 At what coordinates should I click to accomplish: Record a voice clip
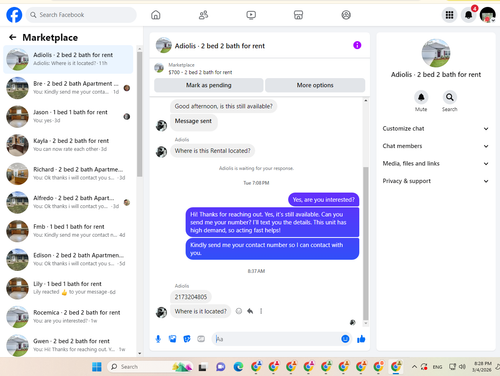pos(158,339)
